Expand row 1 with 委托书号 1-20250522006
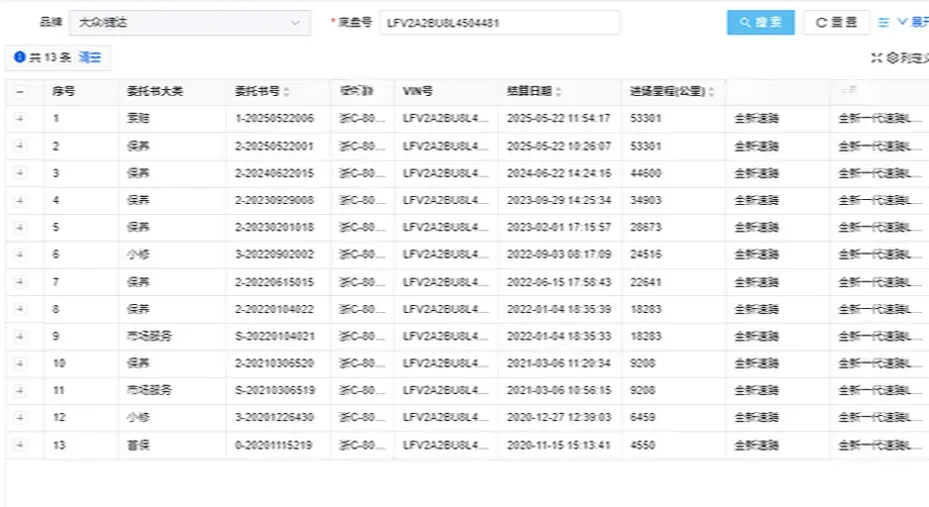 [20, 118]
